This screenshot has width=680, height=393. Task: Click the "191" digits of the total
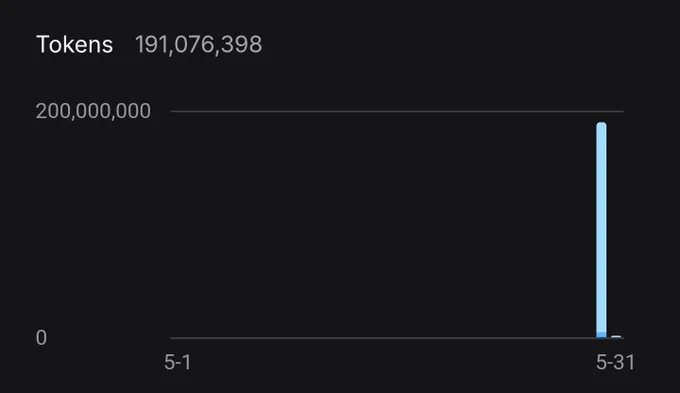tap(149, 44)
